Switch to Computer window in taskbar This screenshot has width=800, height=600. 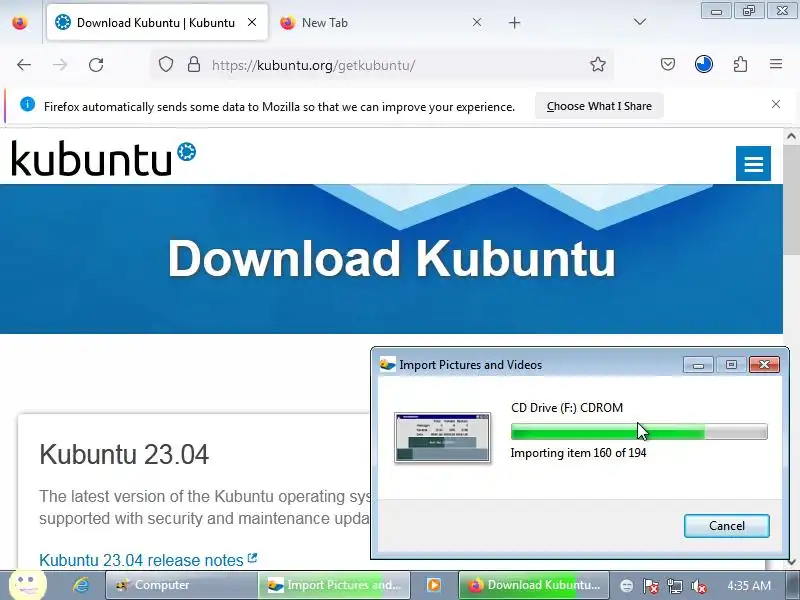click(181, 585)
